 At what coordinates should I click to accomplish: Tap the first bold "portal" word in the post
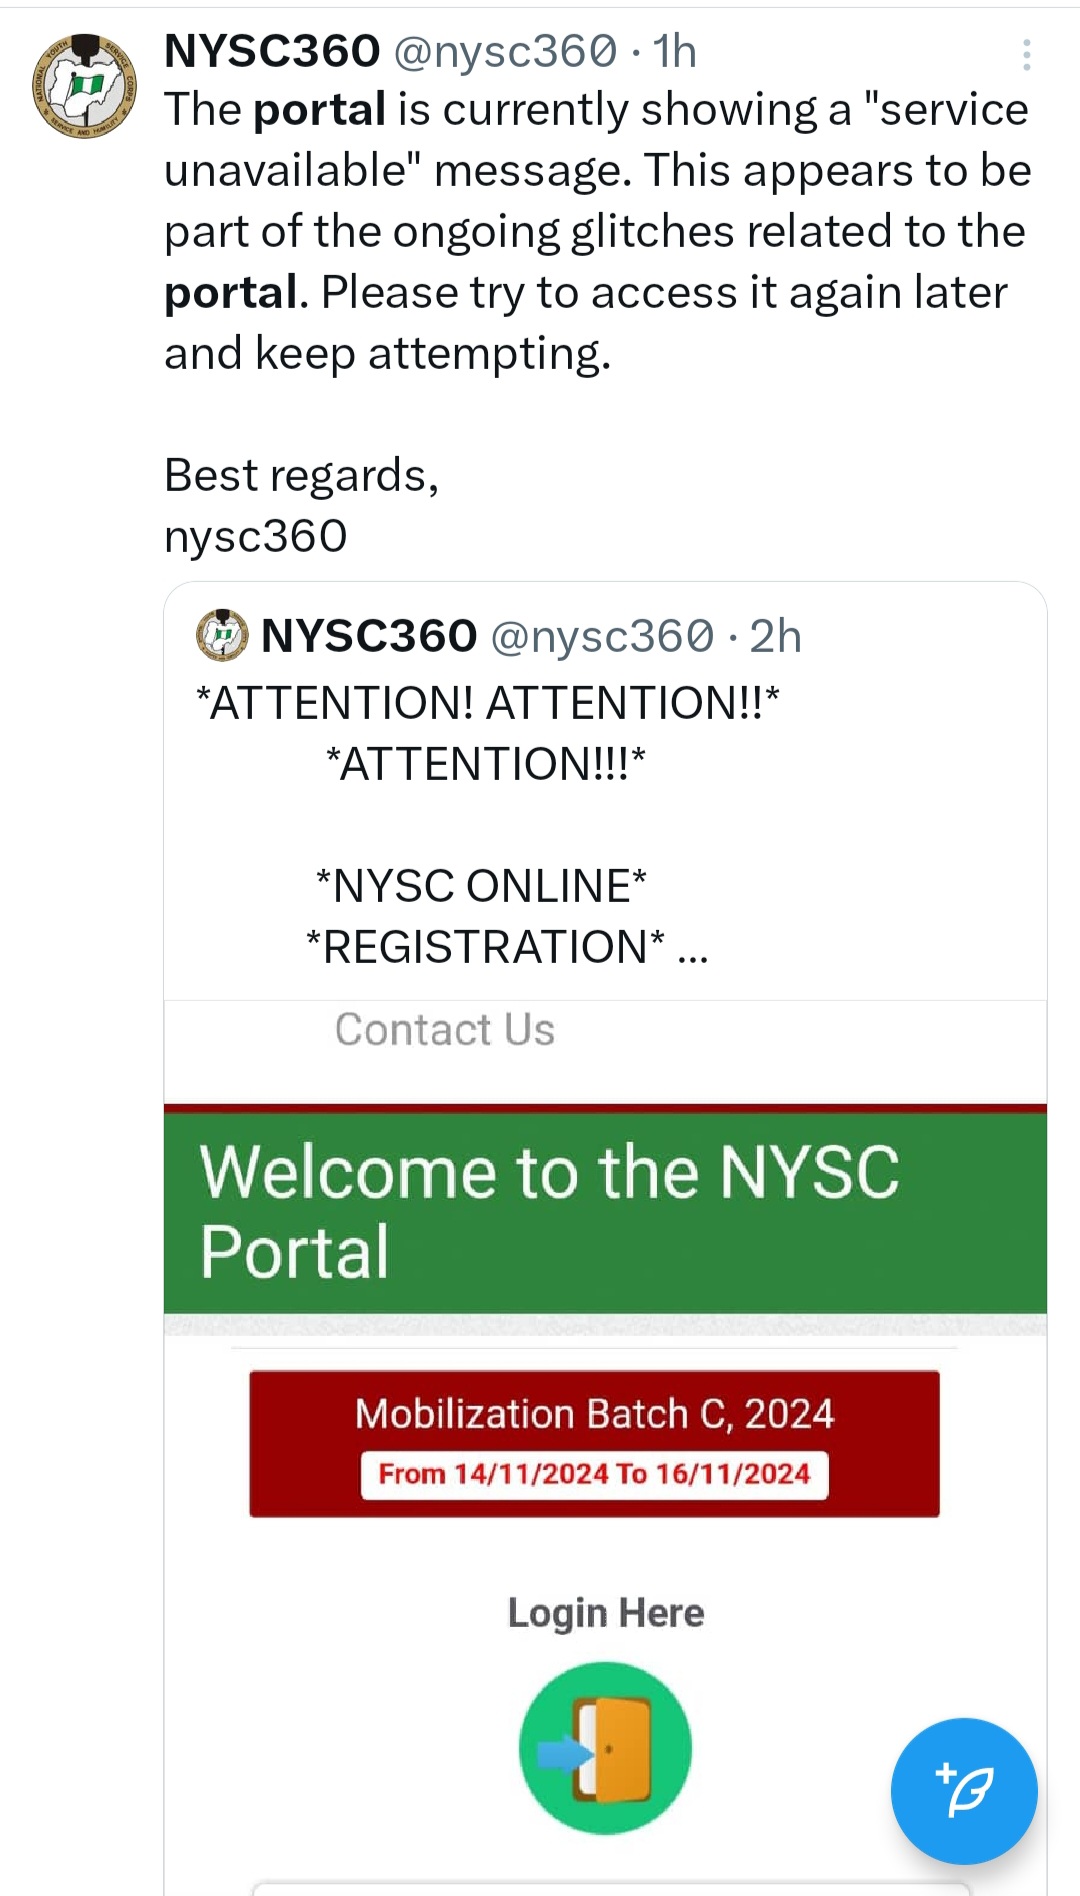click(319, 110)
